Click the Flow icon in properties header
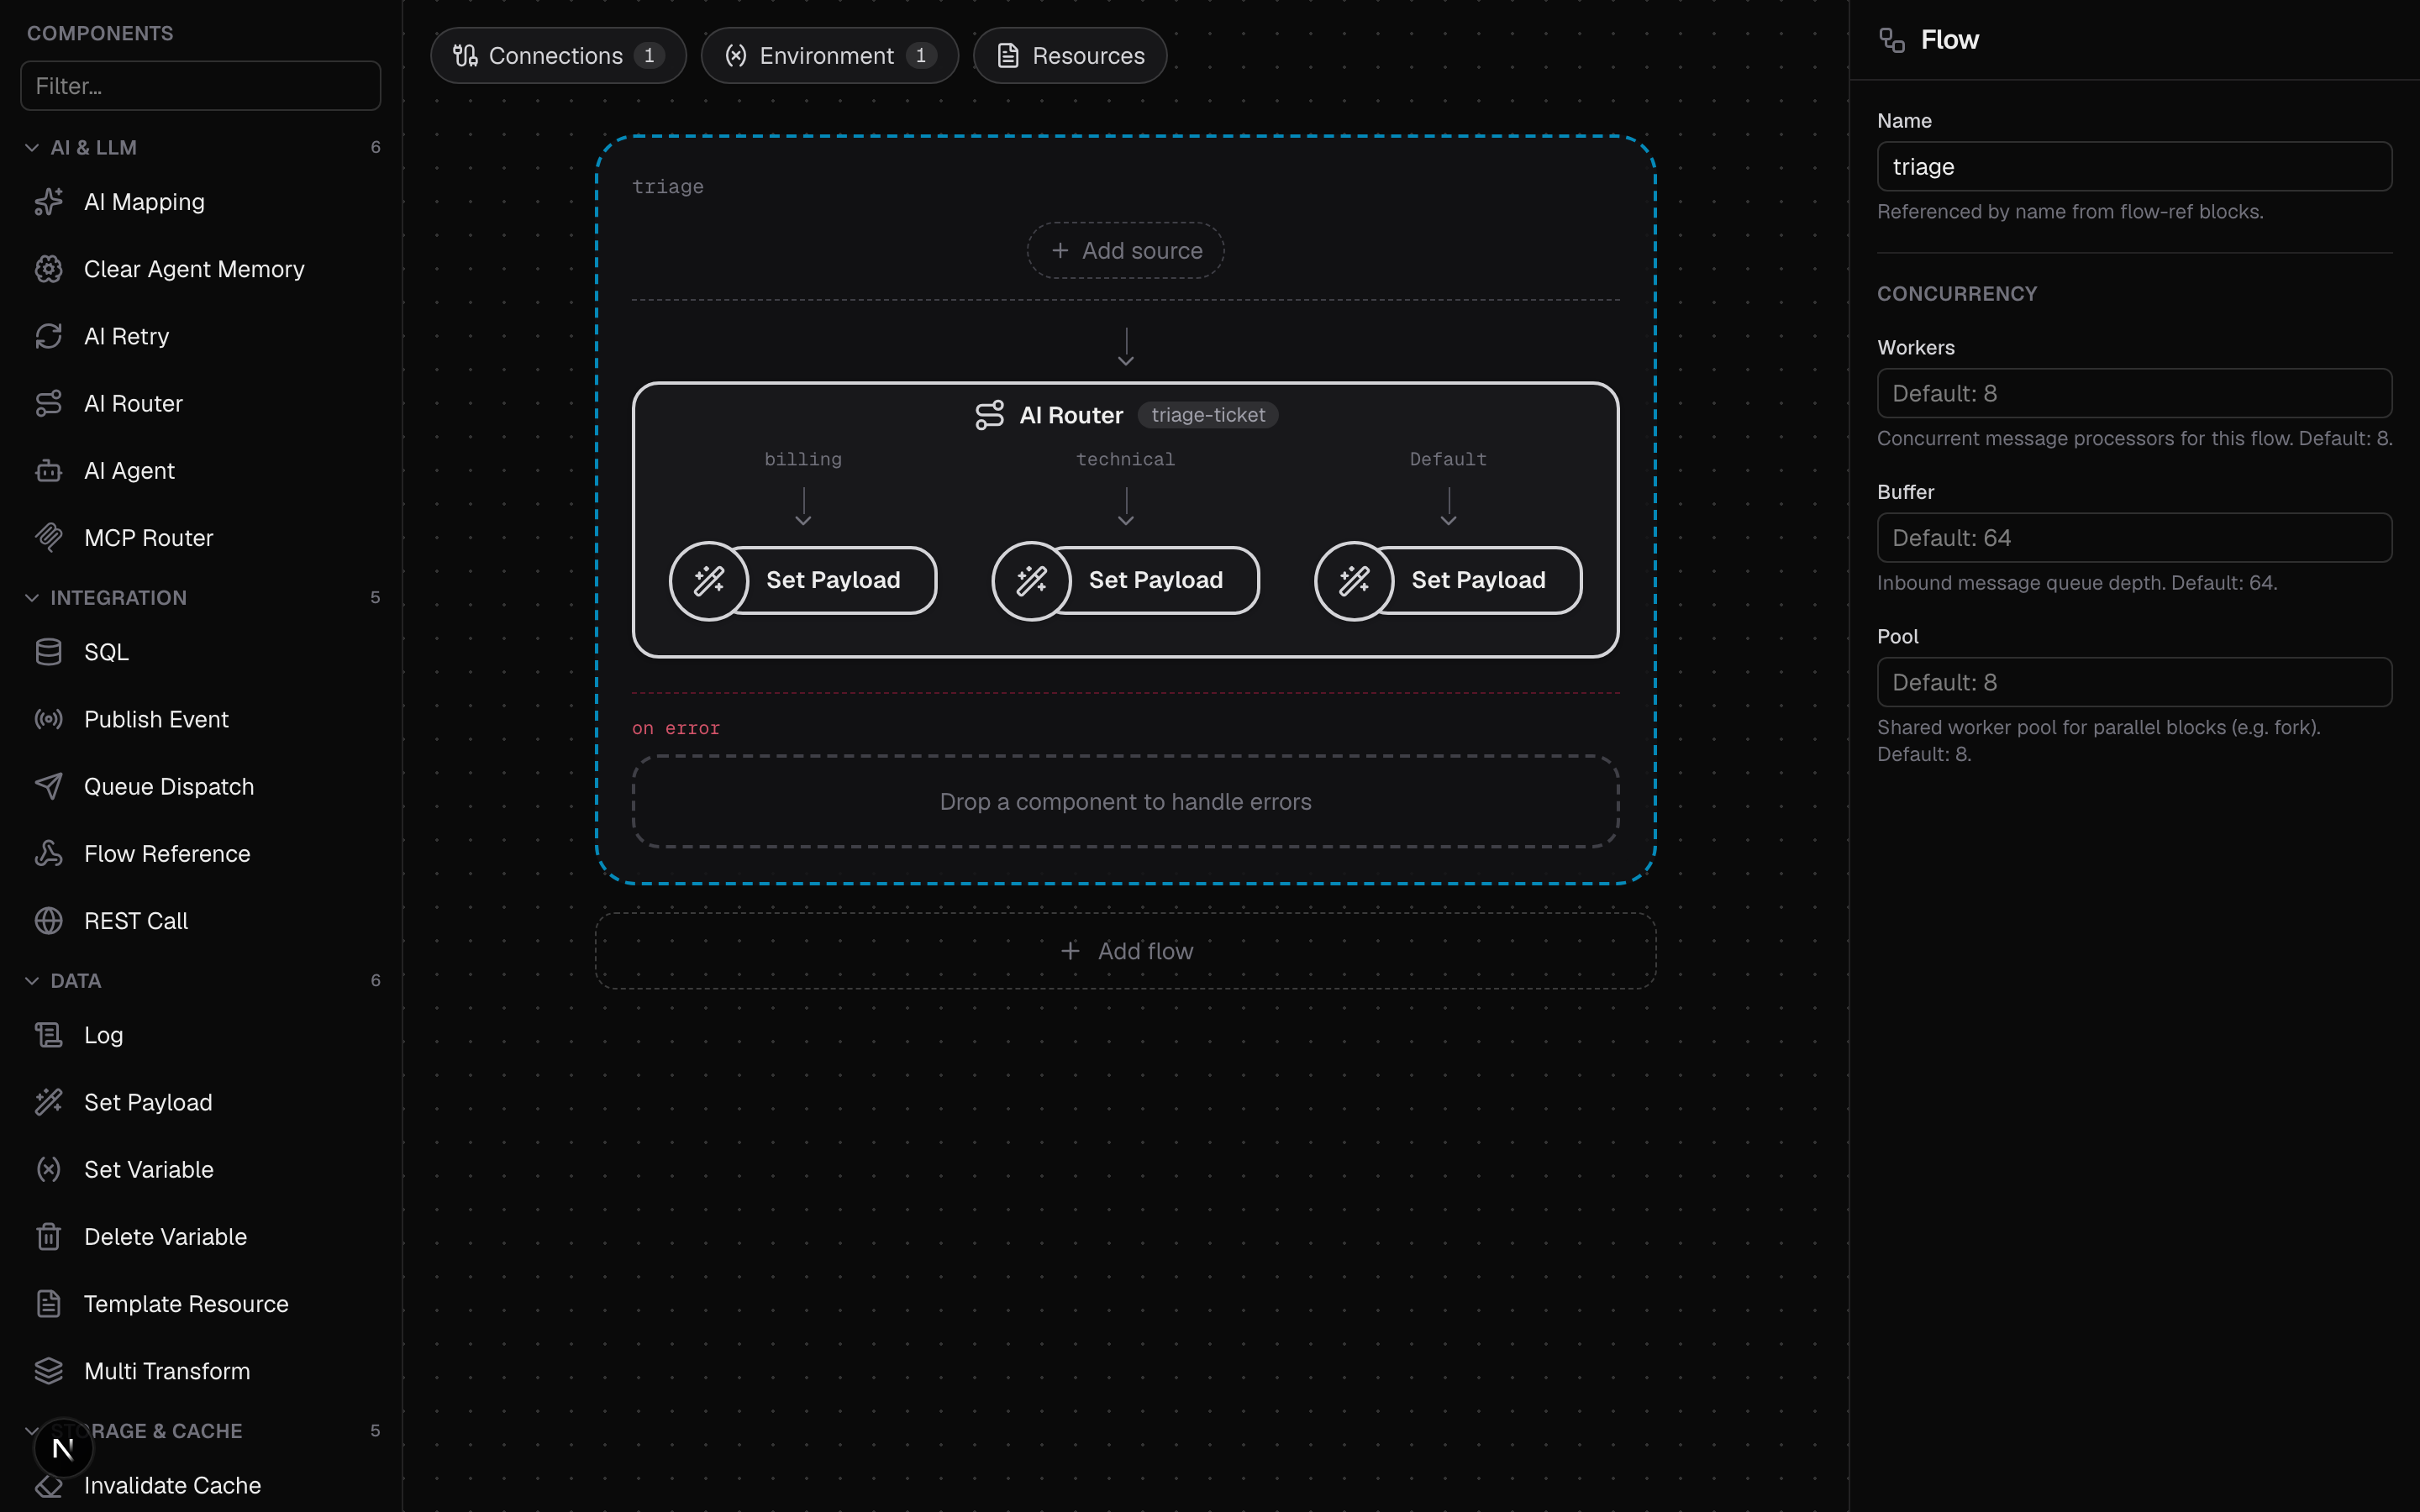The width and height of the screenshot is (2420, 1512). coord(1892,40)
